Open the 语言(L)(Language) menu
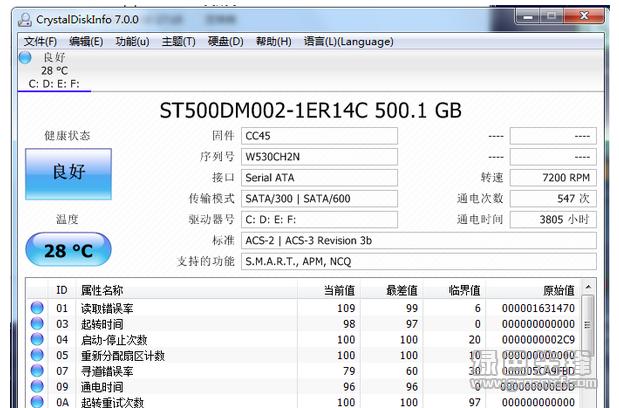This screenshot has height=408, width=619. pyautogui.click(x=348, y=41)
